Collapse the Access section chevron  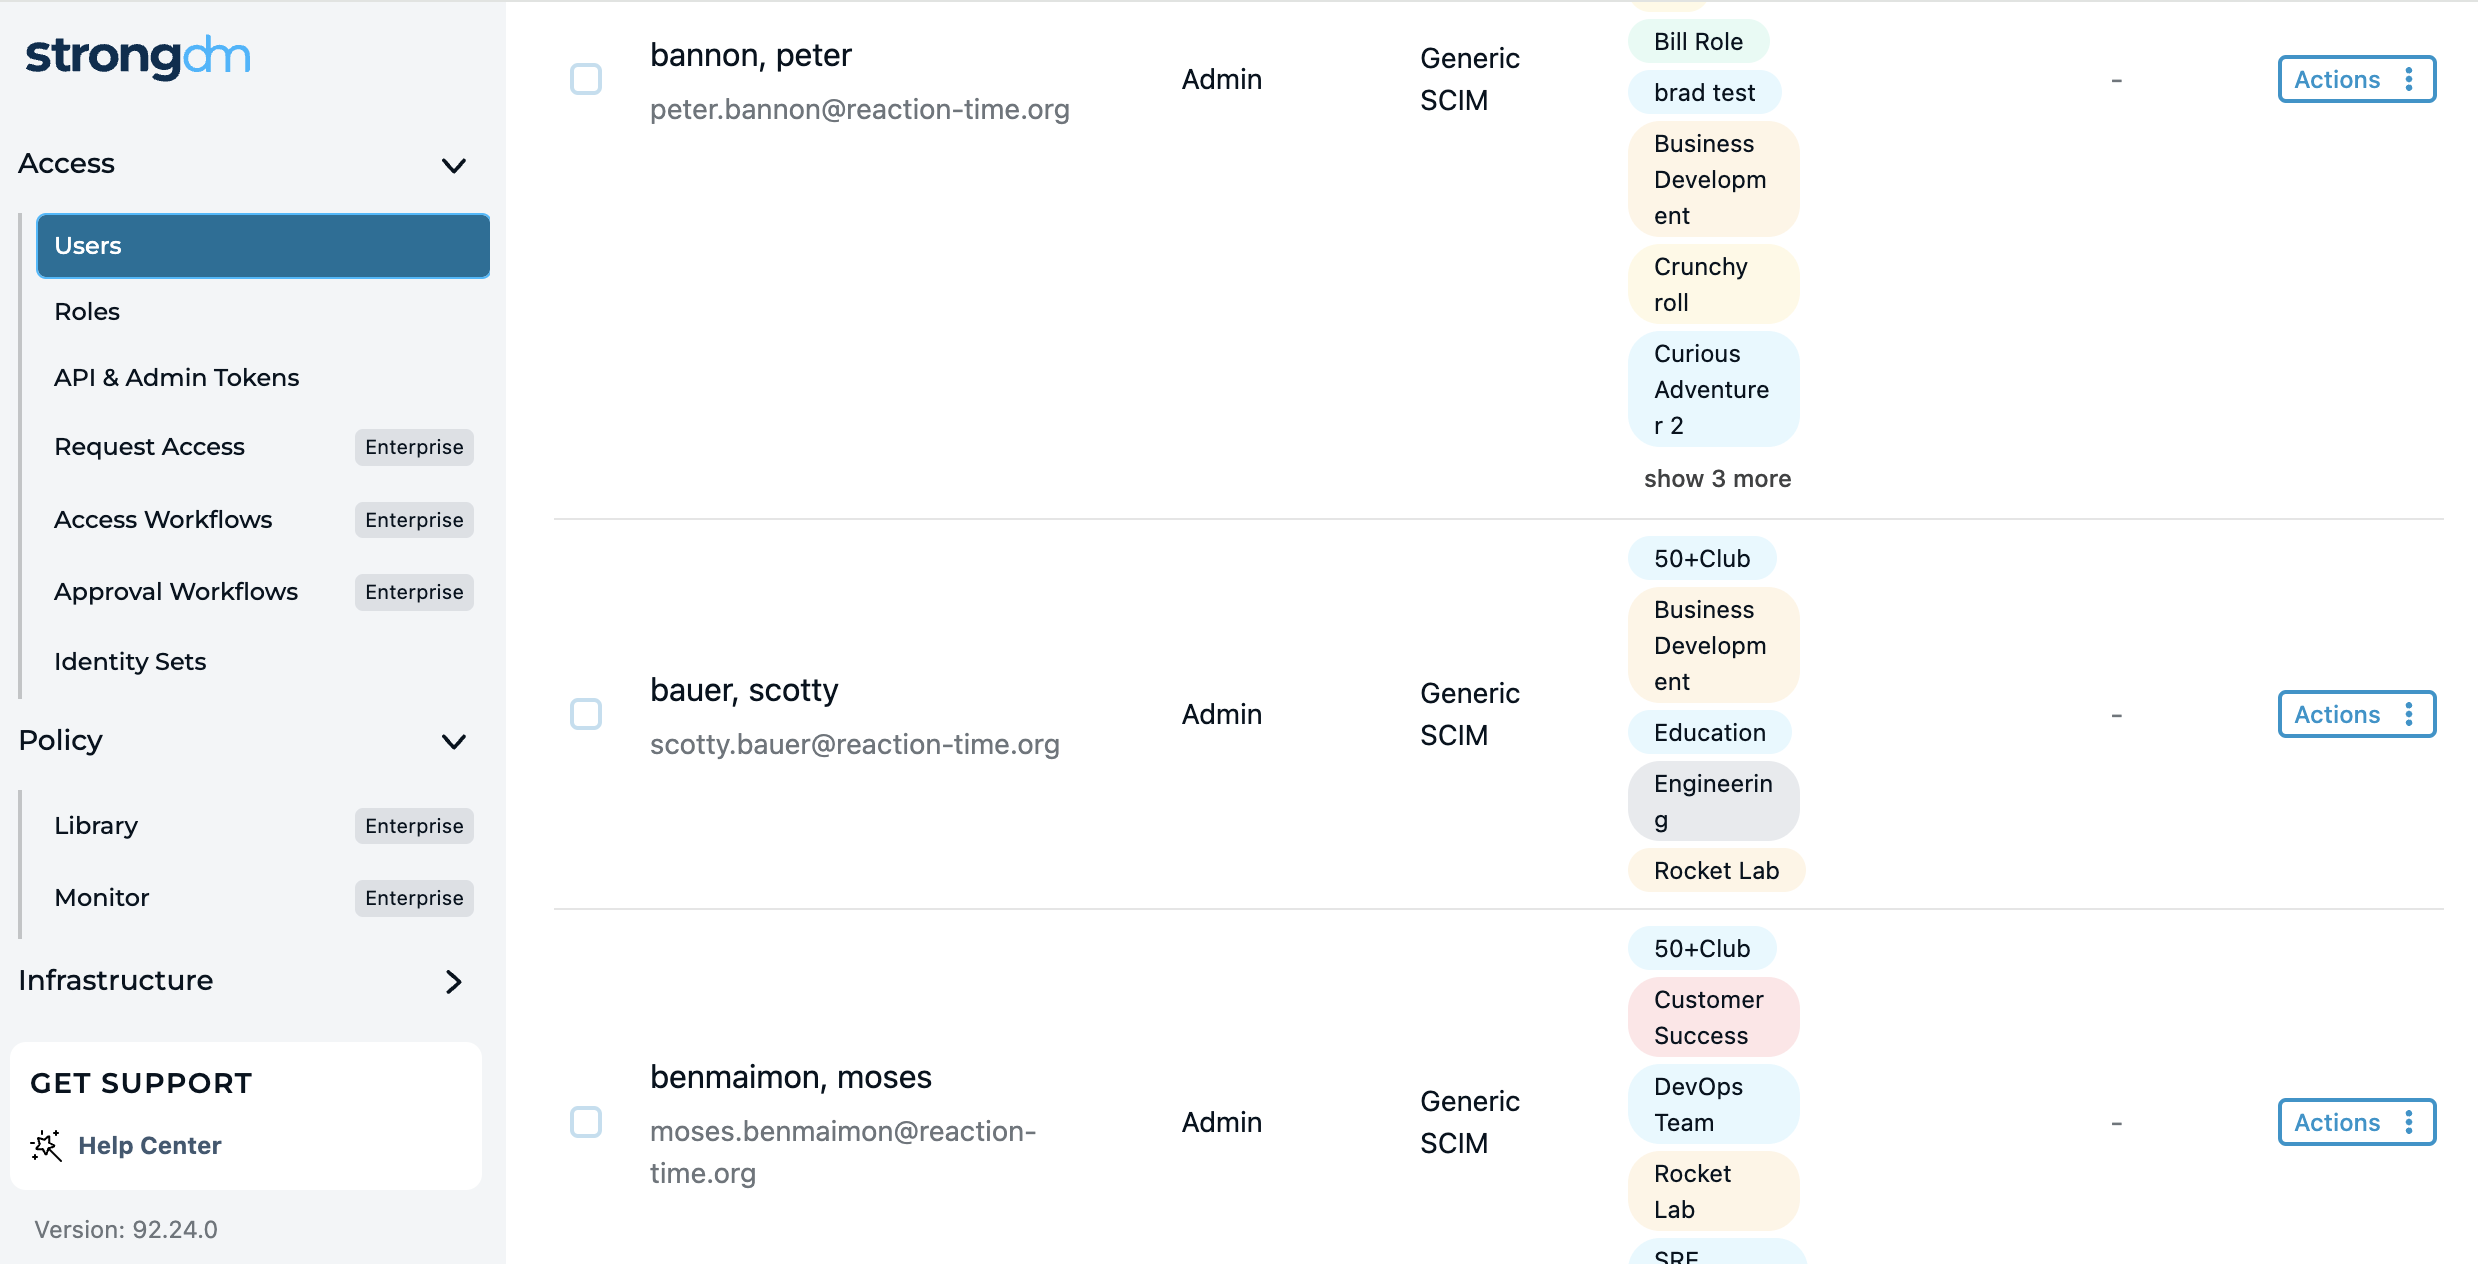point(454,165)
